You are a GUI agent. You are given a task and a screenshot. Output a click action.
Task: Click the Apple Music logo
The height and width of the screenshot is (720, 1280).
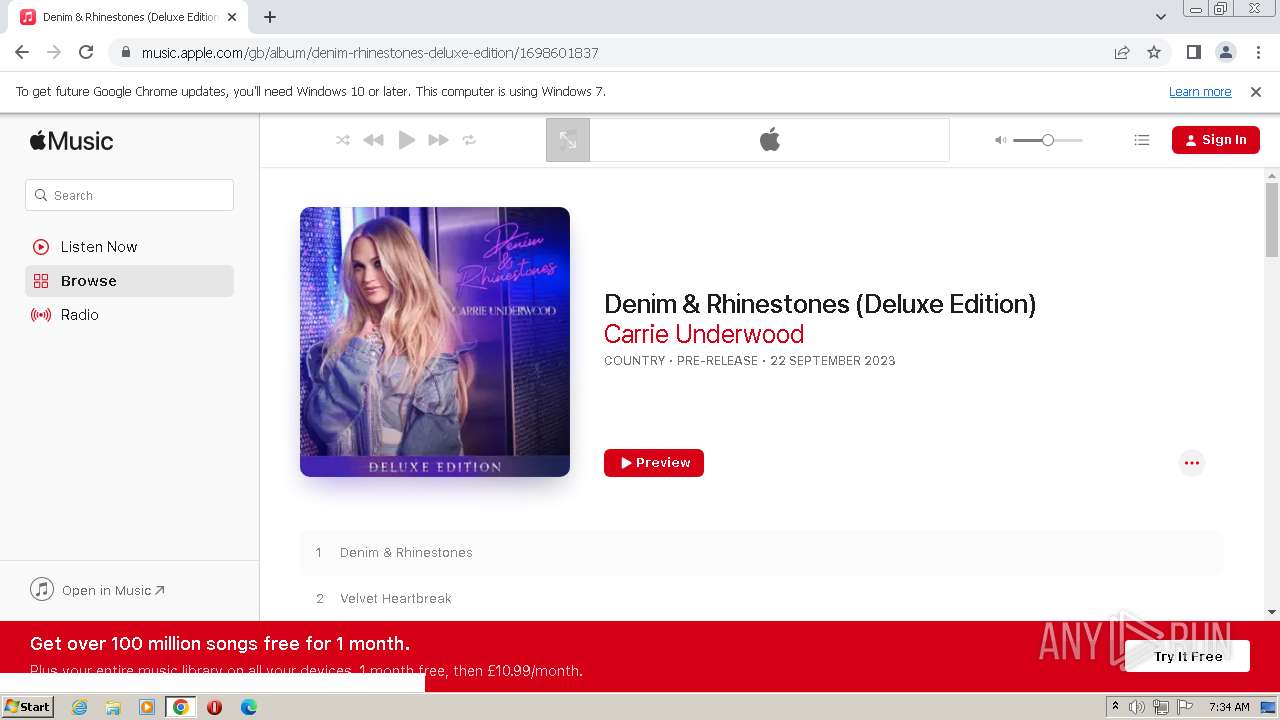tap(71, 141)
